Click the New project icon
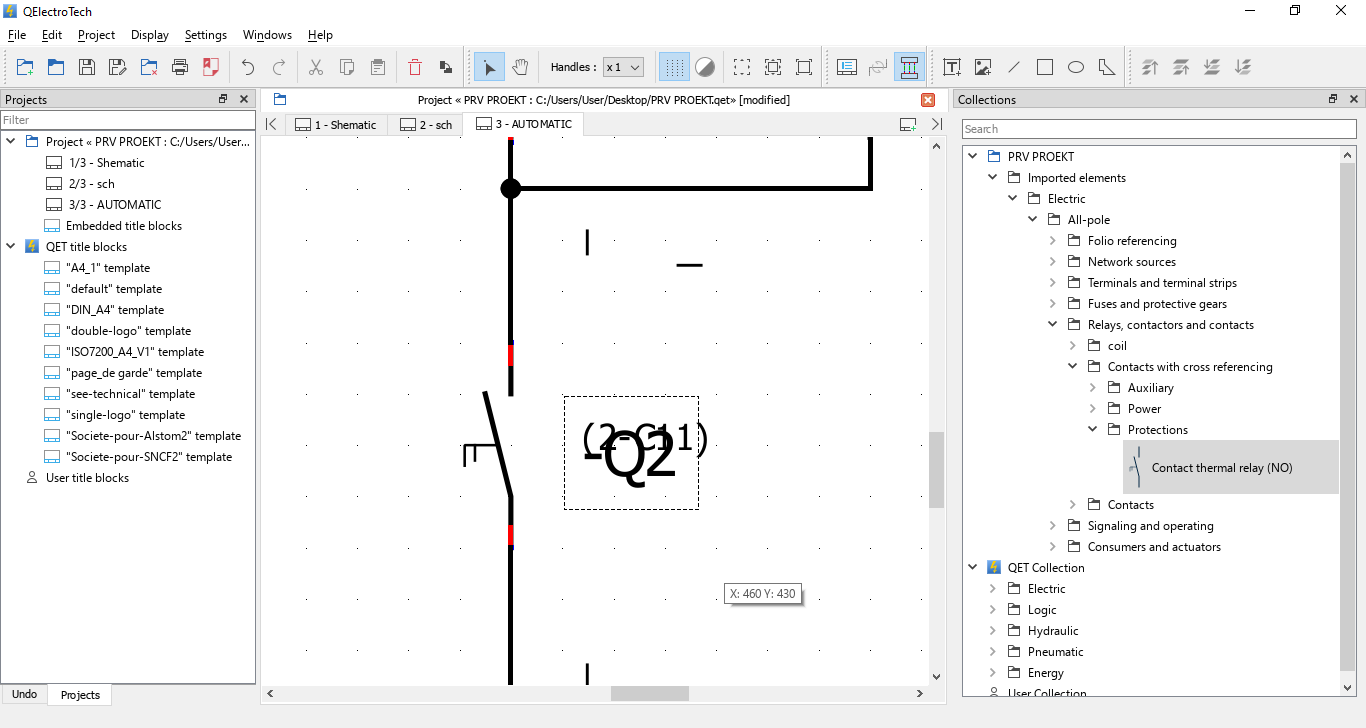The height and width of the screenshot is (728, 1366). point(25,67)
